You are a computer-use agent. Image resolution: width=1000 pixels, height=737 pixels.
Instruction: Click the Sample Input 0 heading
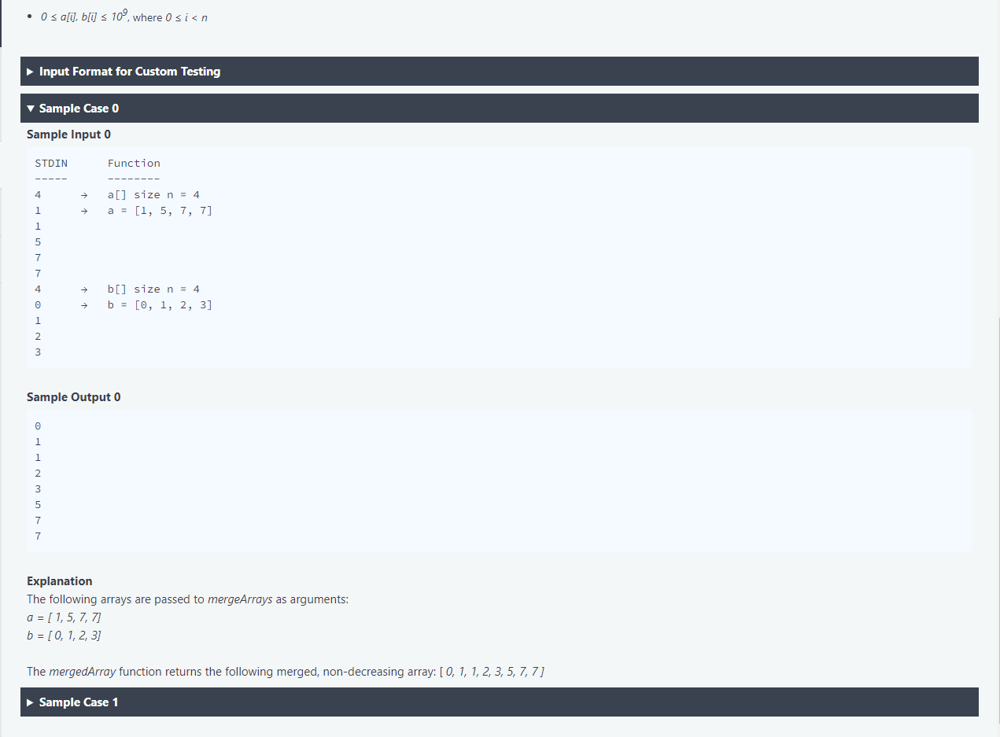pyautogui.click(x=68, y=134)
